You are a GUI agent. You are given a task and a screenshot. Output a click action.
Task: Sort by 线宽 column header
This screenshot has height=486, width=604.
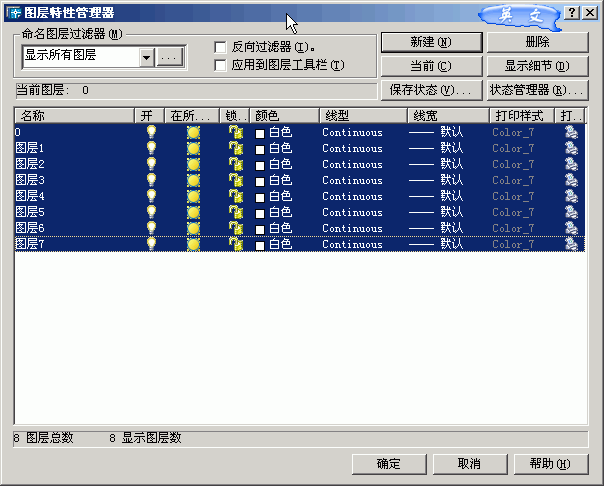(x=448, y=116)
